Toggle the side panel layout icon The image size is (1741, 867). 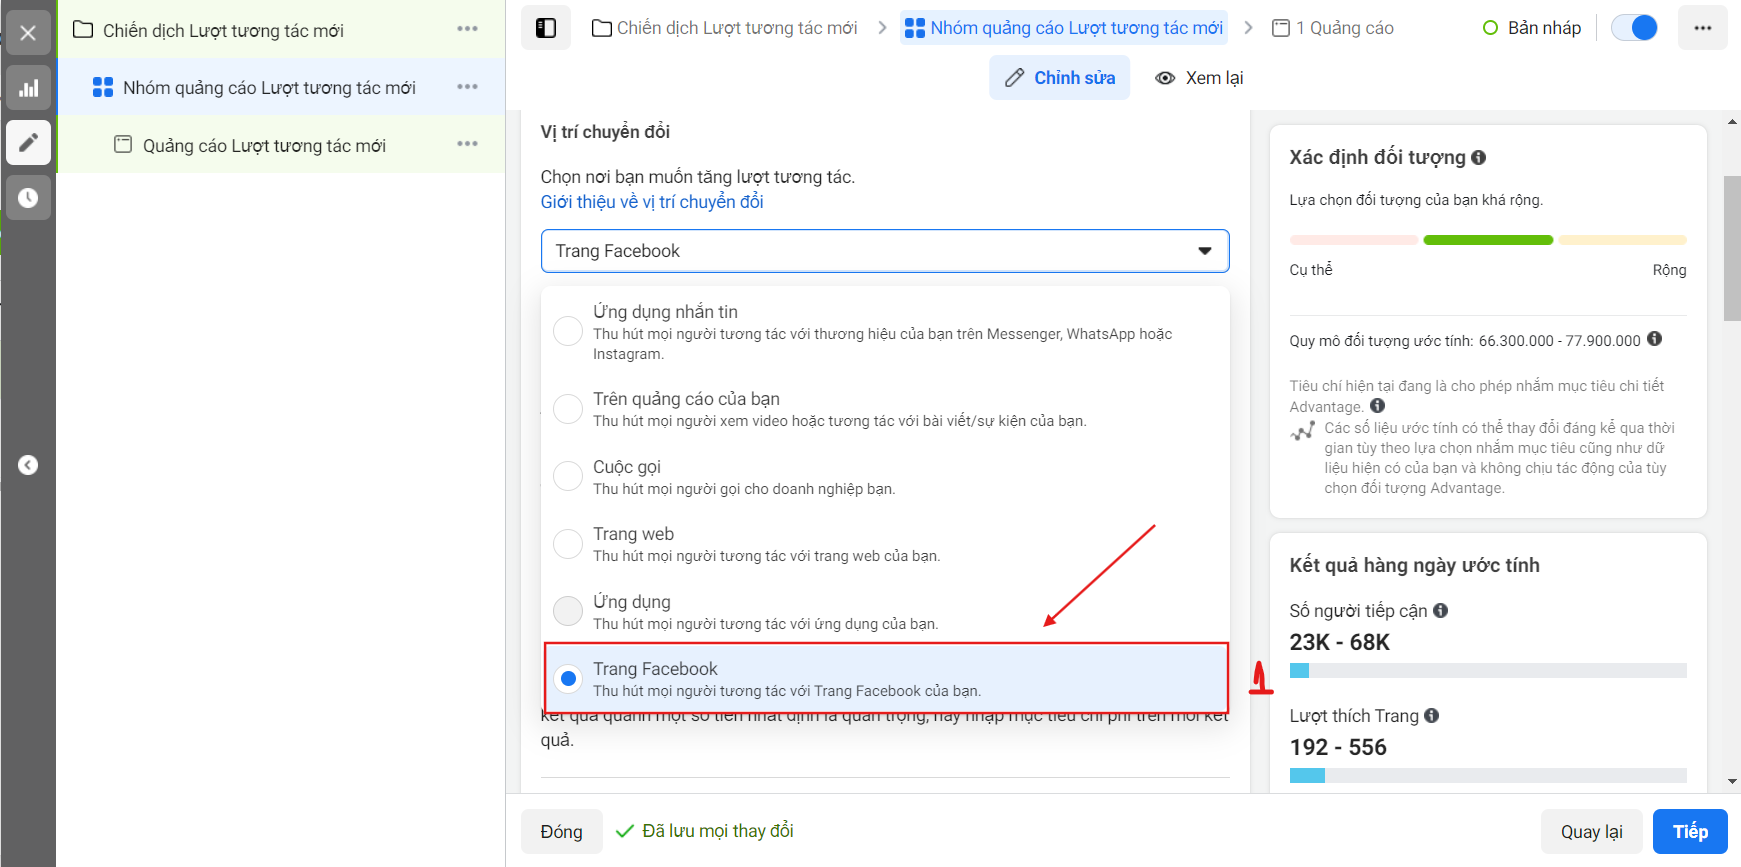coord(546,28)
